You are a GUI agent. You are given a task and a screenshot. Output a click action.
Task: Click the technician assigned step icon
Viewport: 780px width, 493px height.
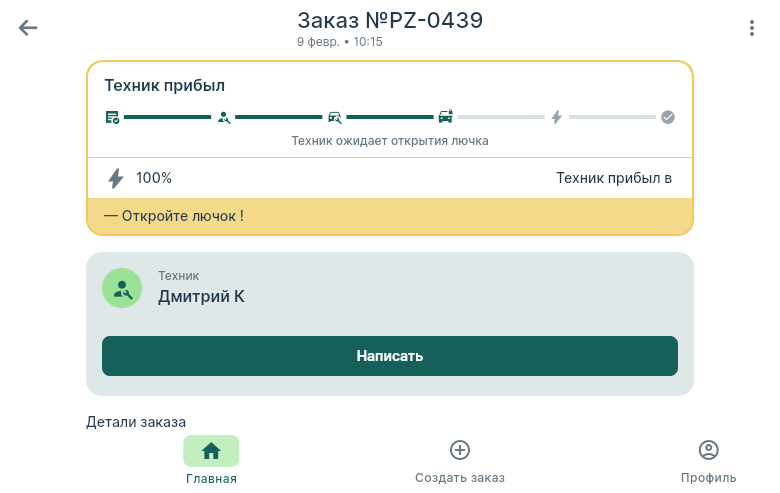tap(224, 117)
